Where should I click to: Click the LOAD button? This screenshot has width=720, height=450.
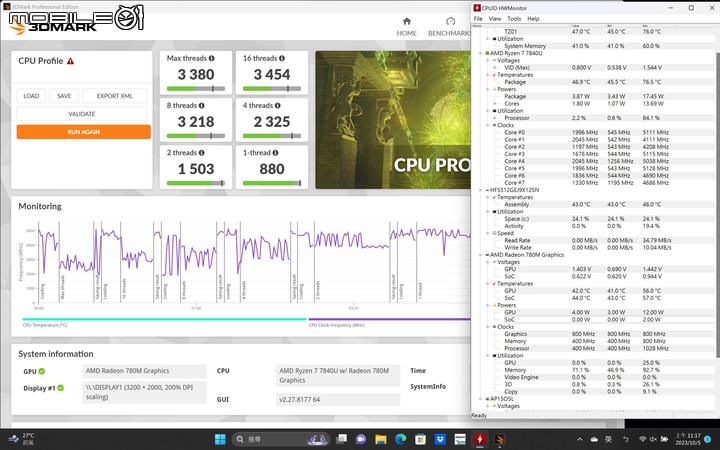31,96
